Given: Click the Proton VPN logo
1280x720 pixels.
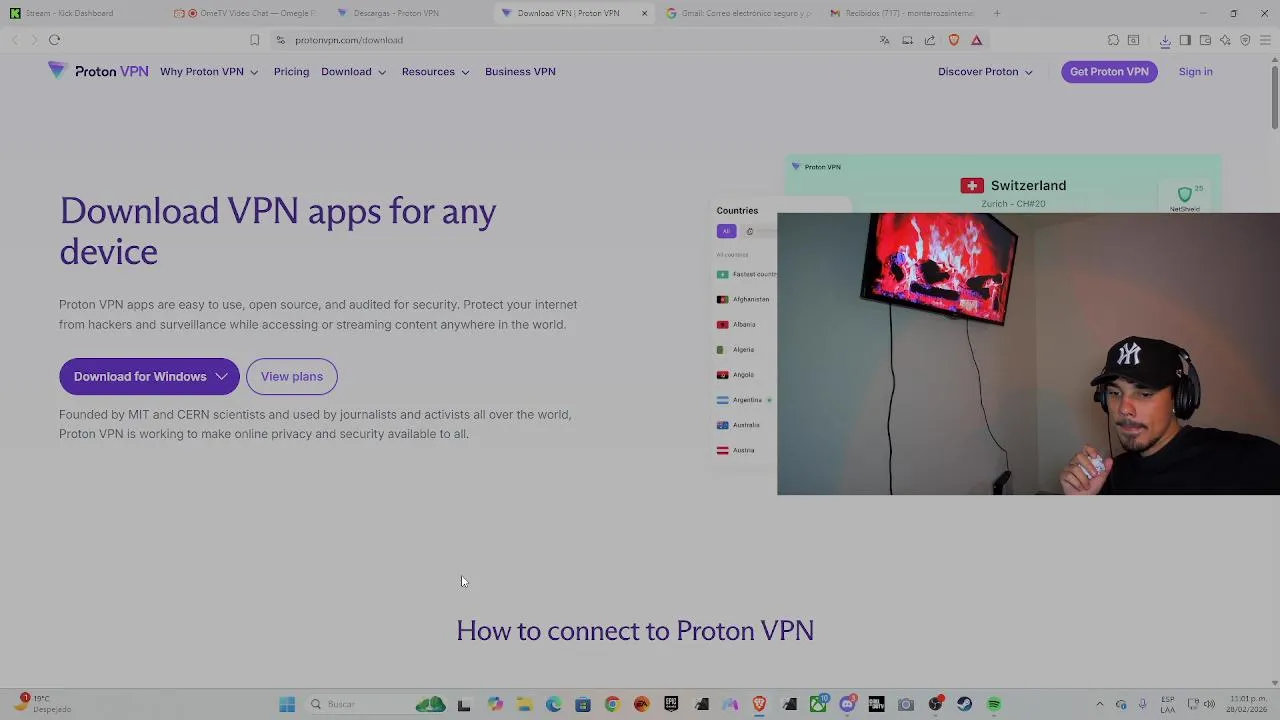Looking at the screenshot, I should point(98,71).
